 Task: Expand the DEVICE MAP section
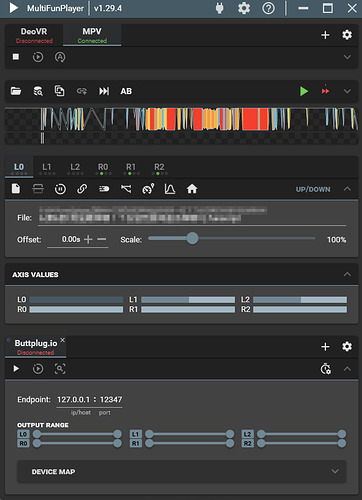tap(182, 472)
